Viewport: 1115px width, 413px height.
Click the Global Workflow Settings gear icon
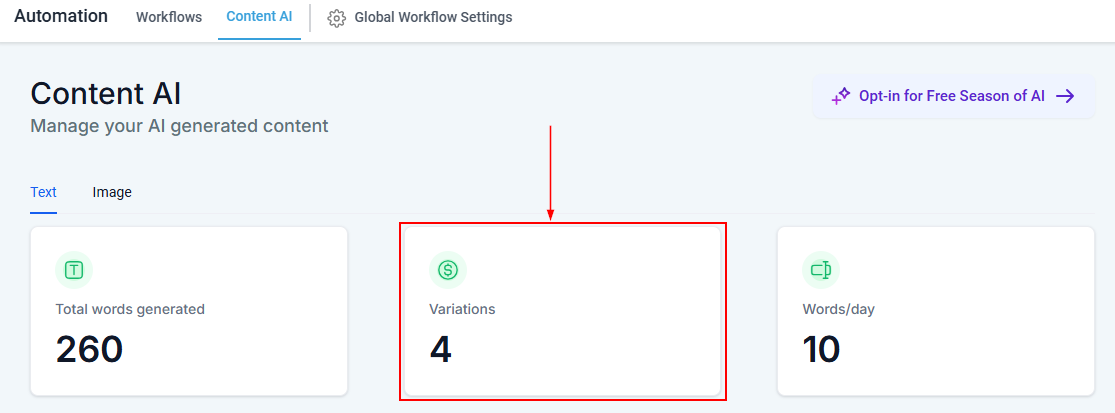(x=337, y=18)
